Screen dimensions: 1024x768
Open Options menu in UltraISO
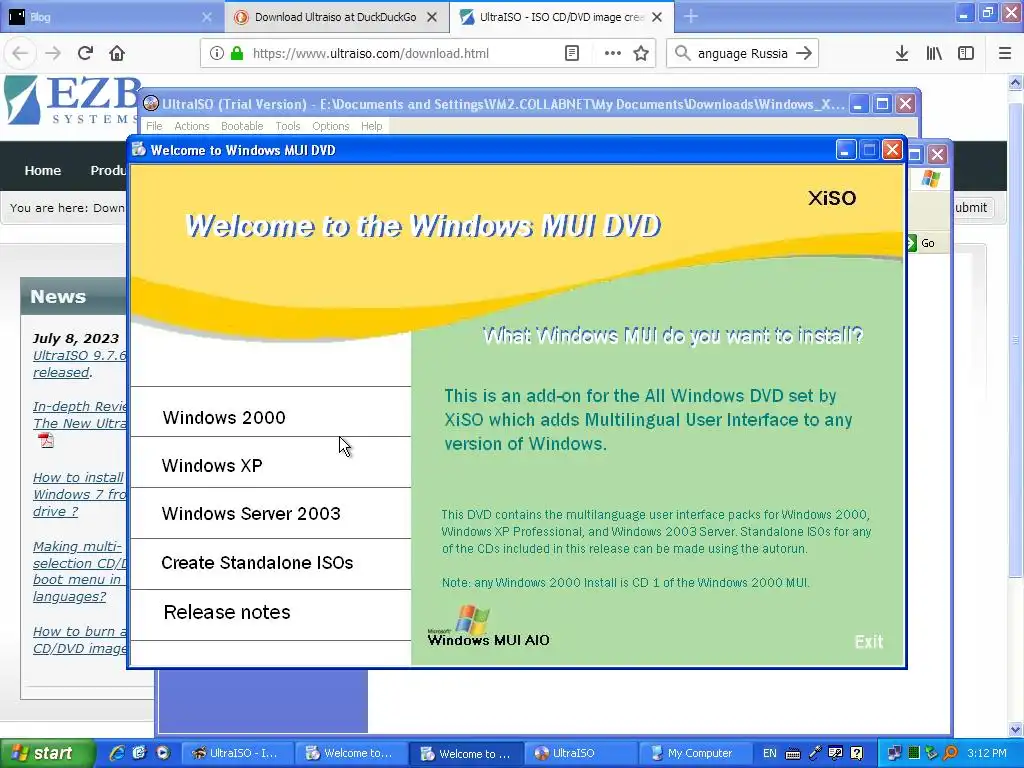pos(330,126)
